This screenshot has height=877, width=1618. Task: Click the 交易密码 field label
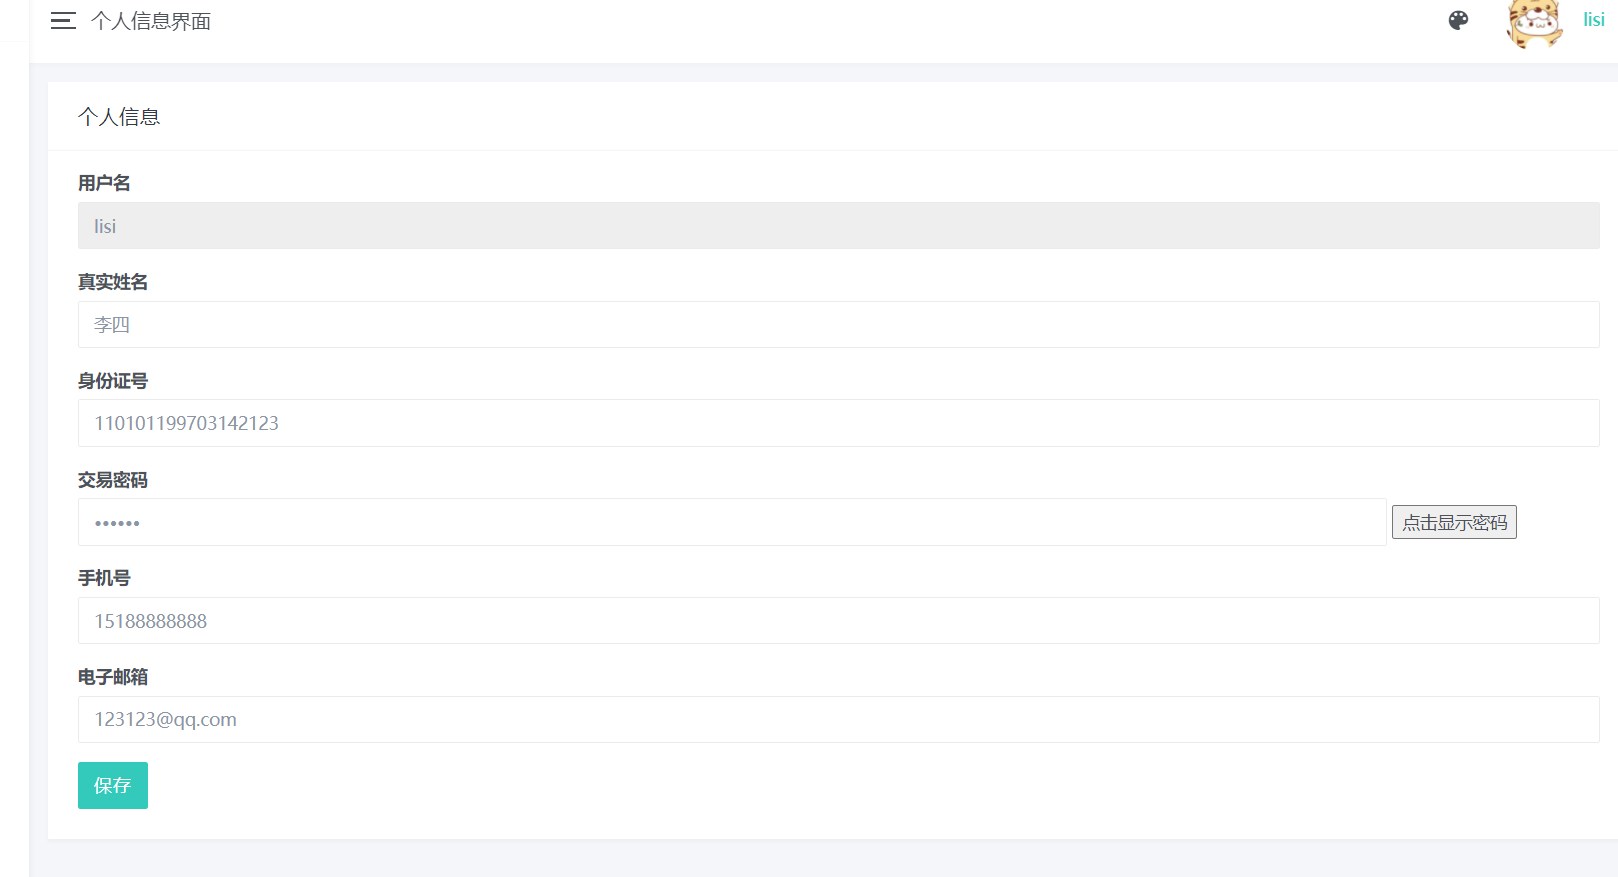pyautogui.click(x=113, y=480)
